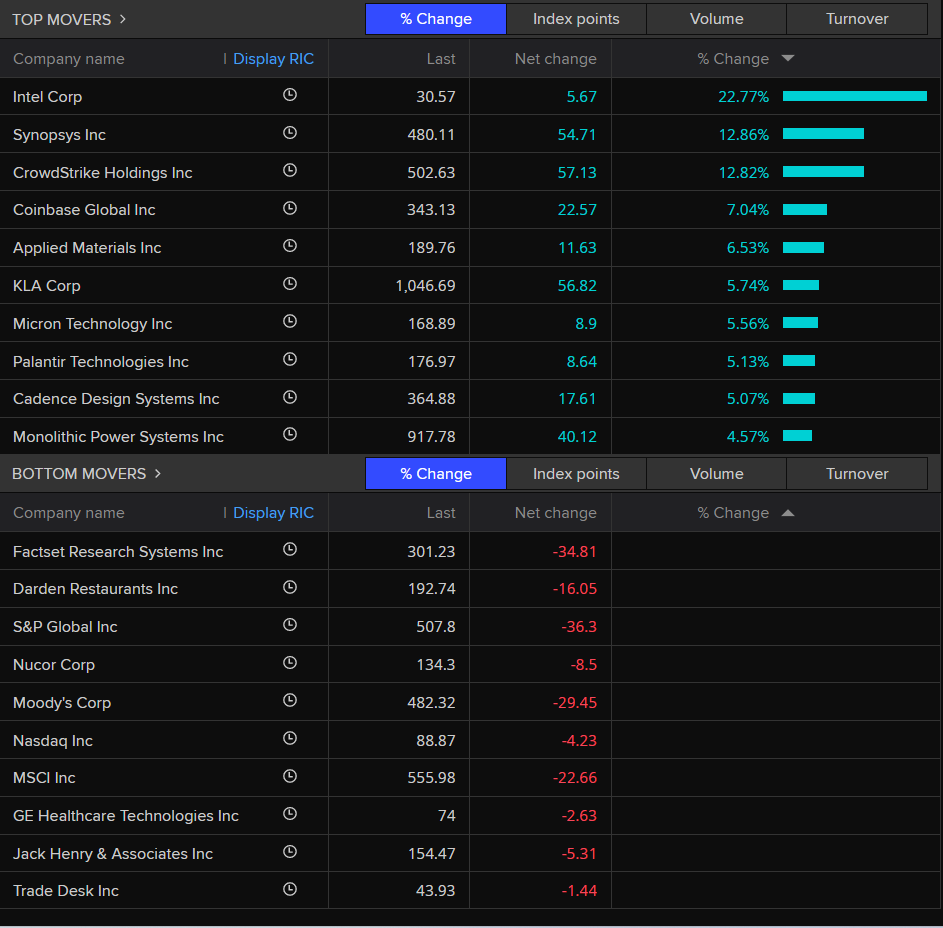Select Turnover tab in Top Movers
943x928 pixels.
pyautogui.click(x=857, y=19)
